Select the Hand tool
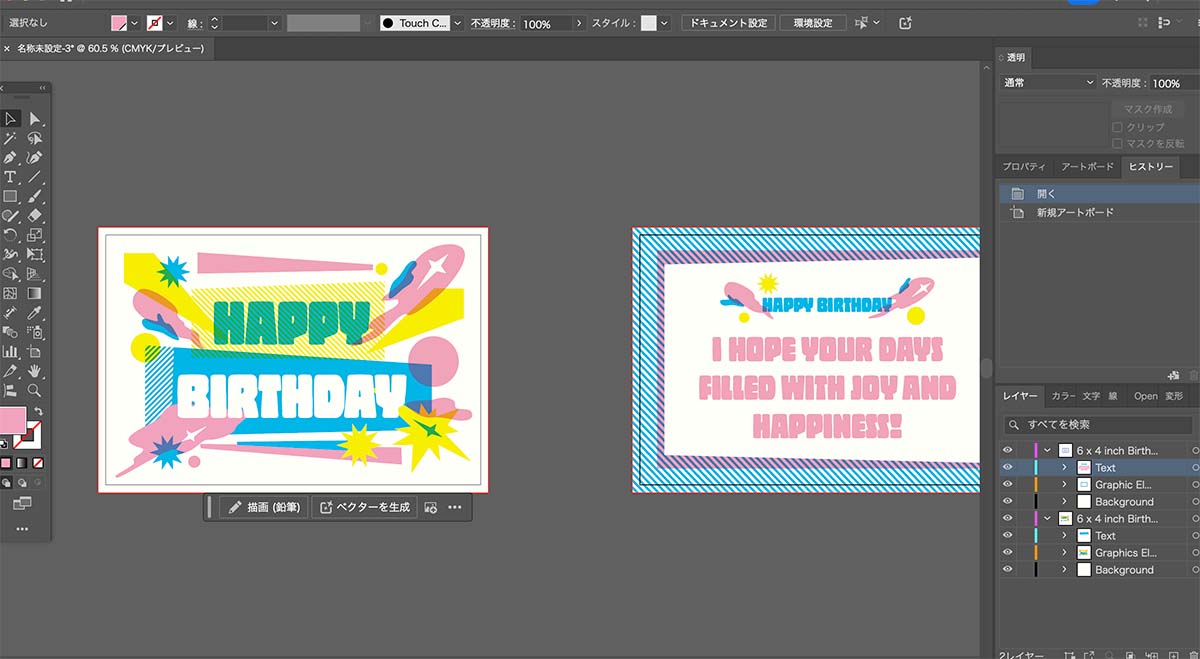The image size is (1200, 659). pos(35,371)
